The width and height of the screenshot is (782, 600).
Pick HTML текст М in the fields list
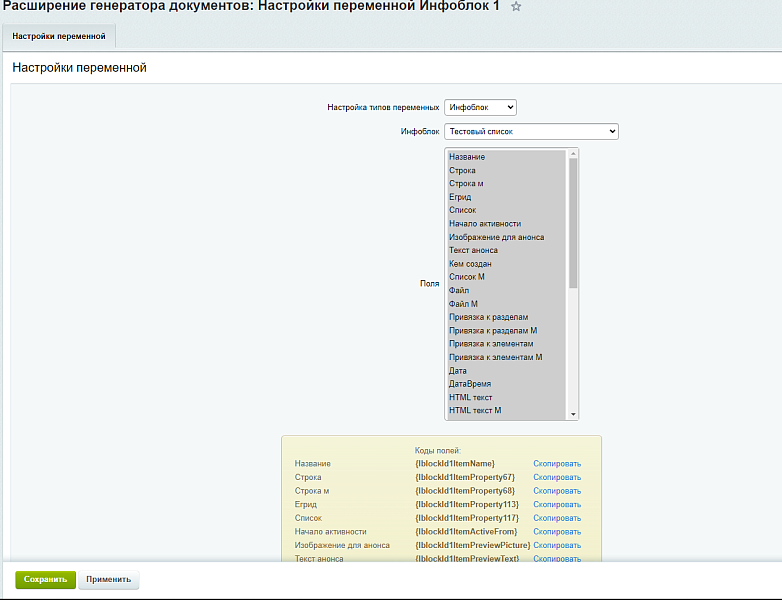pyautogui.click(x=475, y=410)
